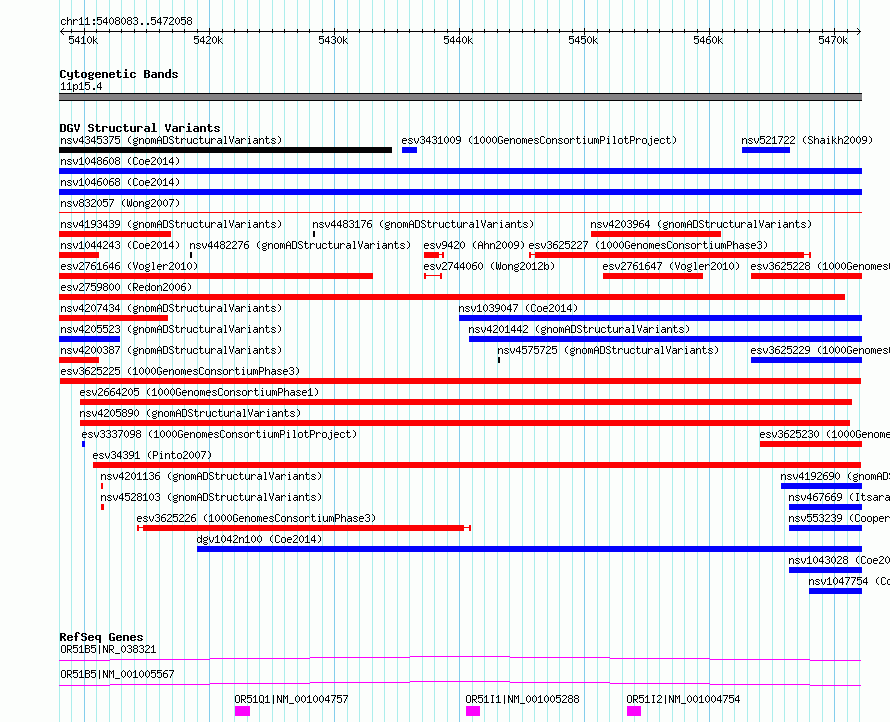The height and width of the screenshot is (722, 890).
Task: Open nsv1039047 Coe2014 variant label
Action: (x=518, y=308)
